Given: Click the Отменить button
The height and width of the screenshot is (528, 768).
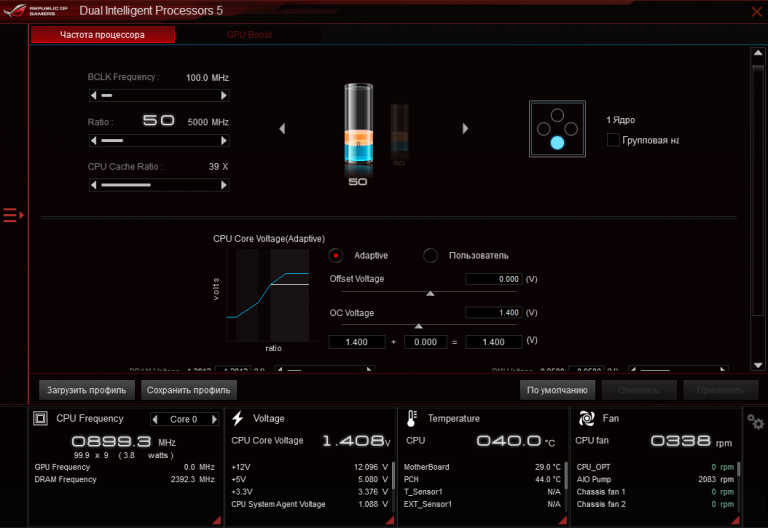Looking at the screenshot, I should click(x=639, y=390).
